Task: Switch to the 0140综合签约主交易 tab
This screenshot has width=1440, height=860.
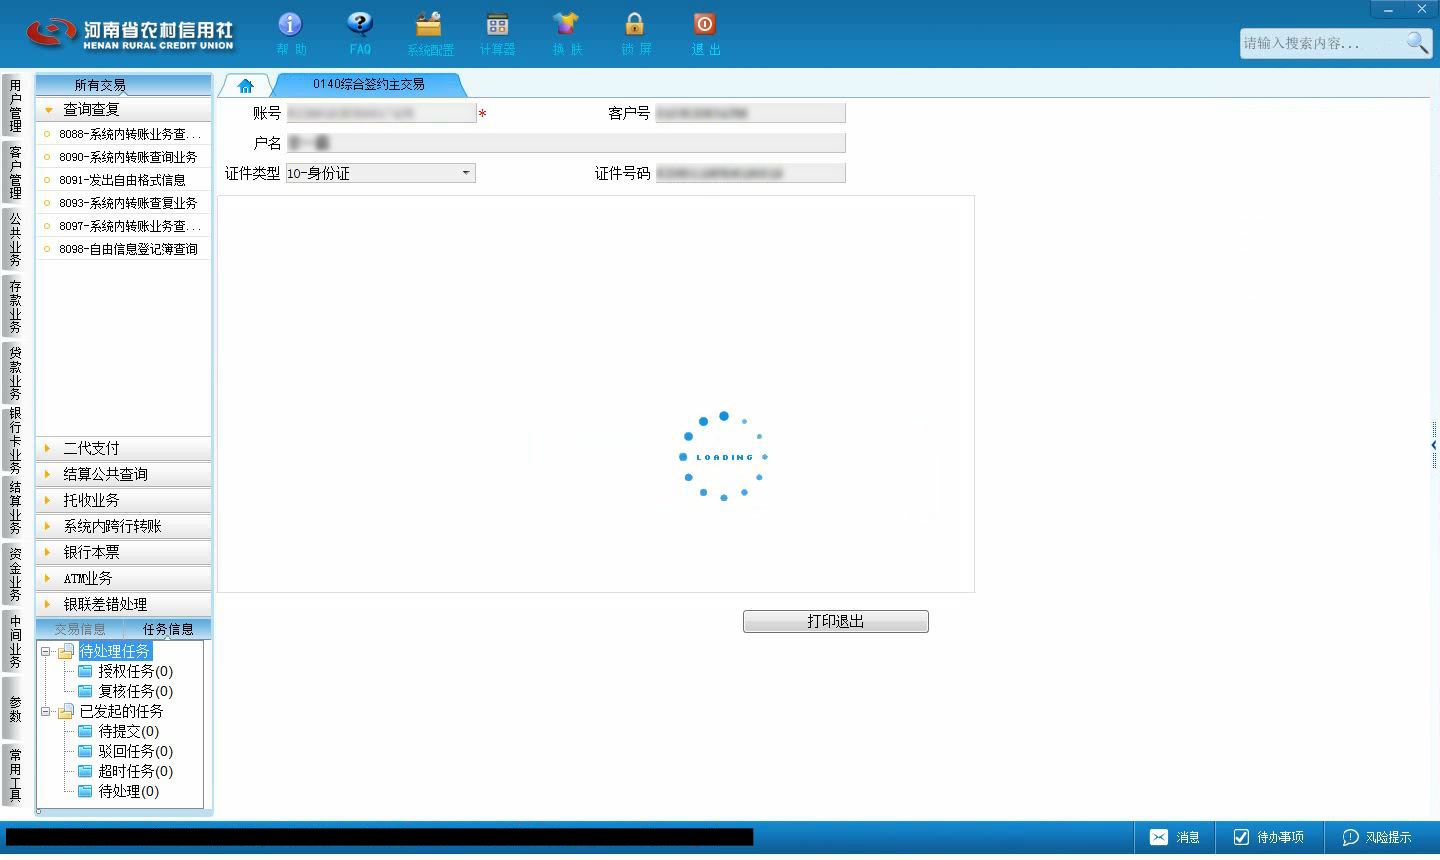Action: 368,84
